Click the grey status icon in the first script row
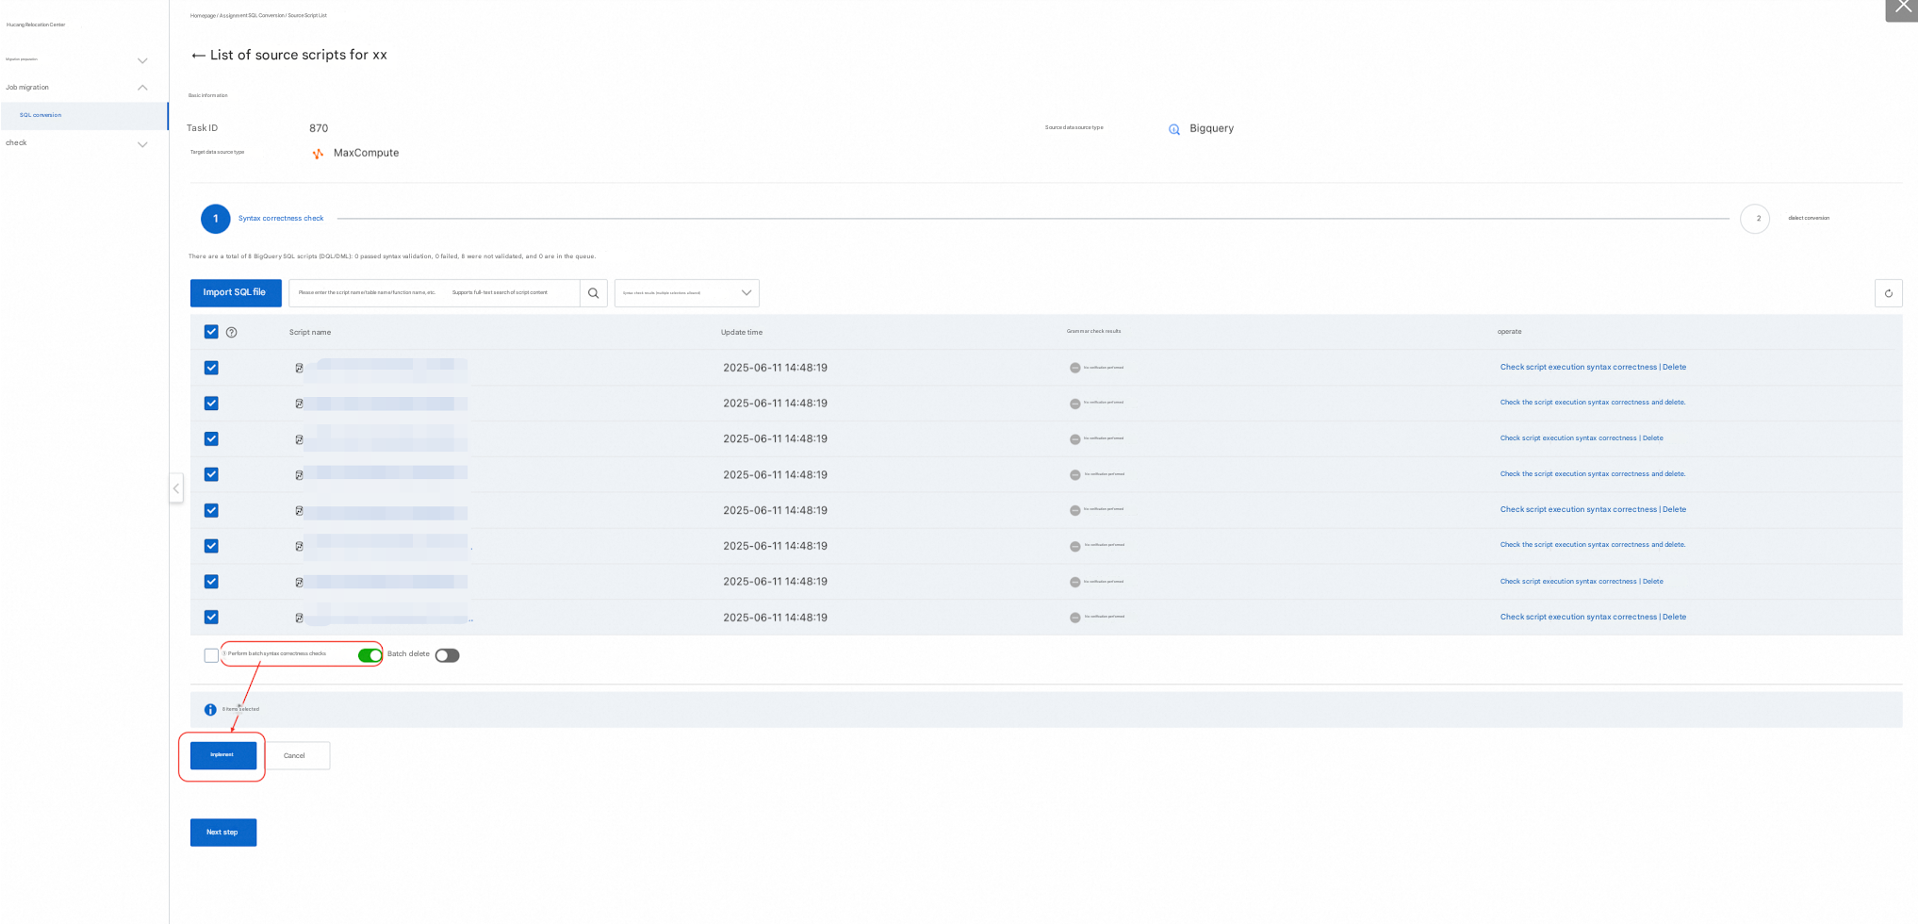1918x924 pixels. (1075, 368)
